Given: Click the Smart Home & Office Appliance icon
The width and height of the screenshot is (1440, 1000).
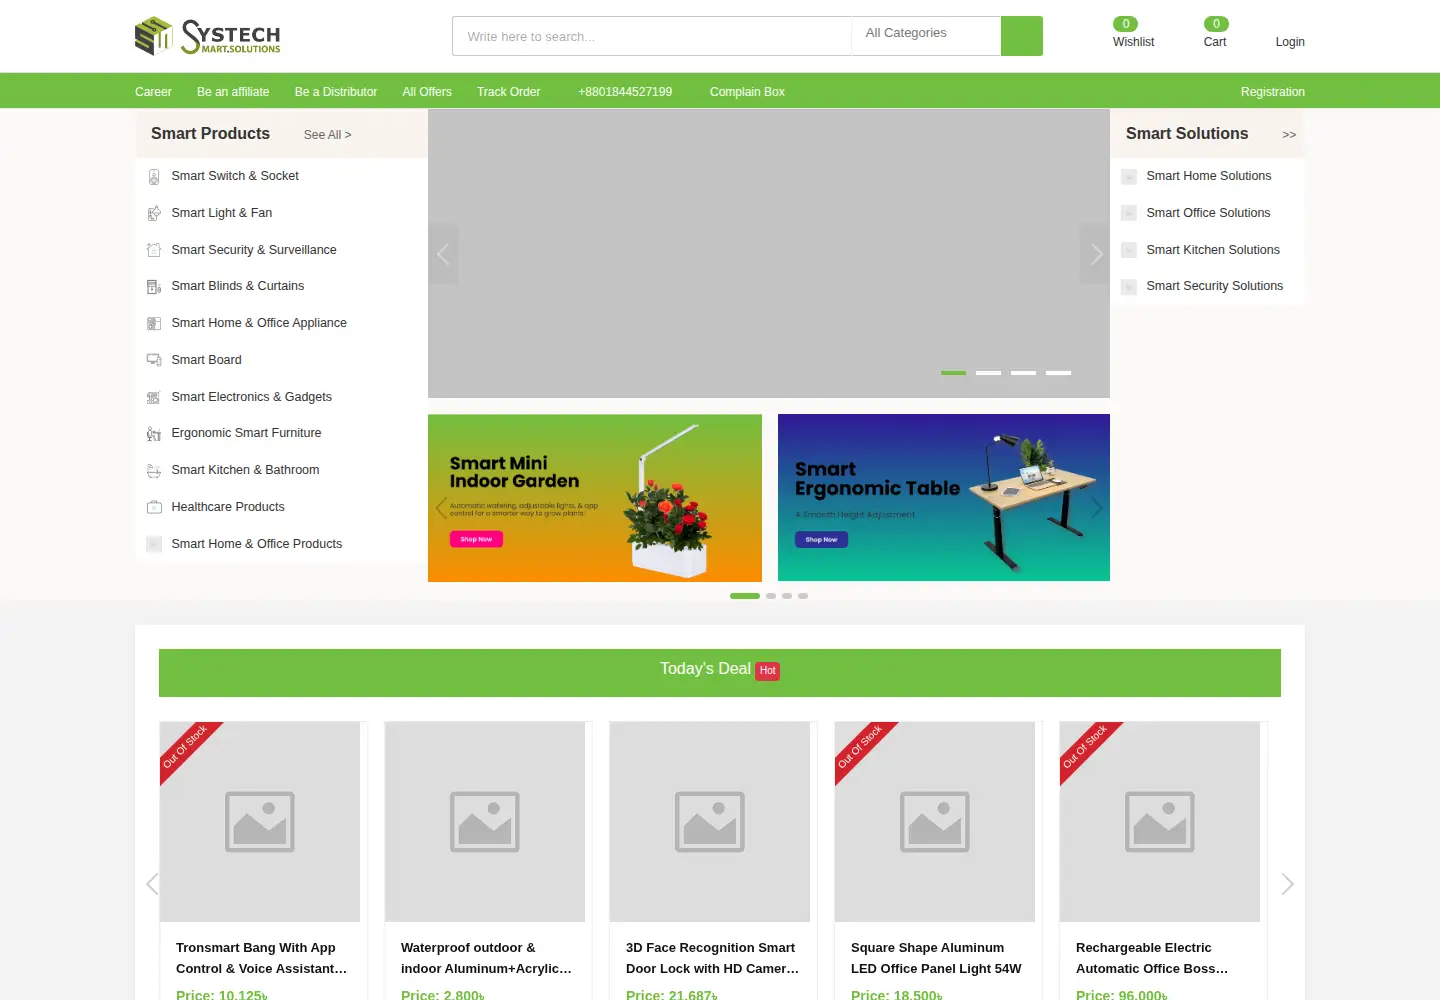Looking at the screenshot, I should [154, 324].
